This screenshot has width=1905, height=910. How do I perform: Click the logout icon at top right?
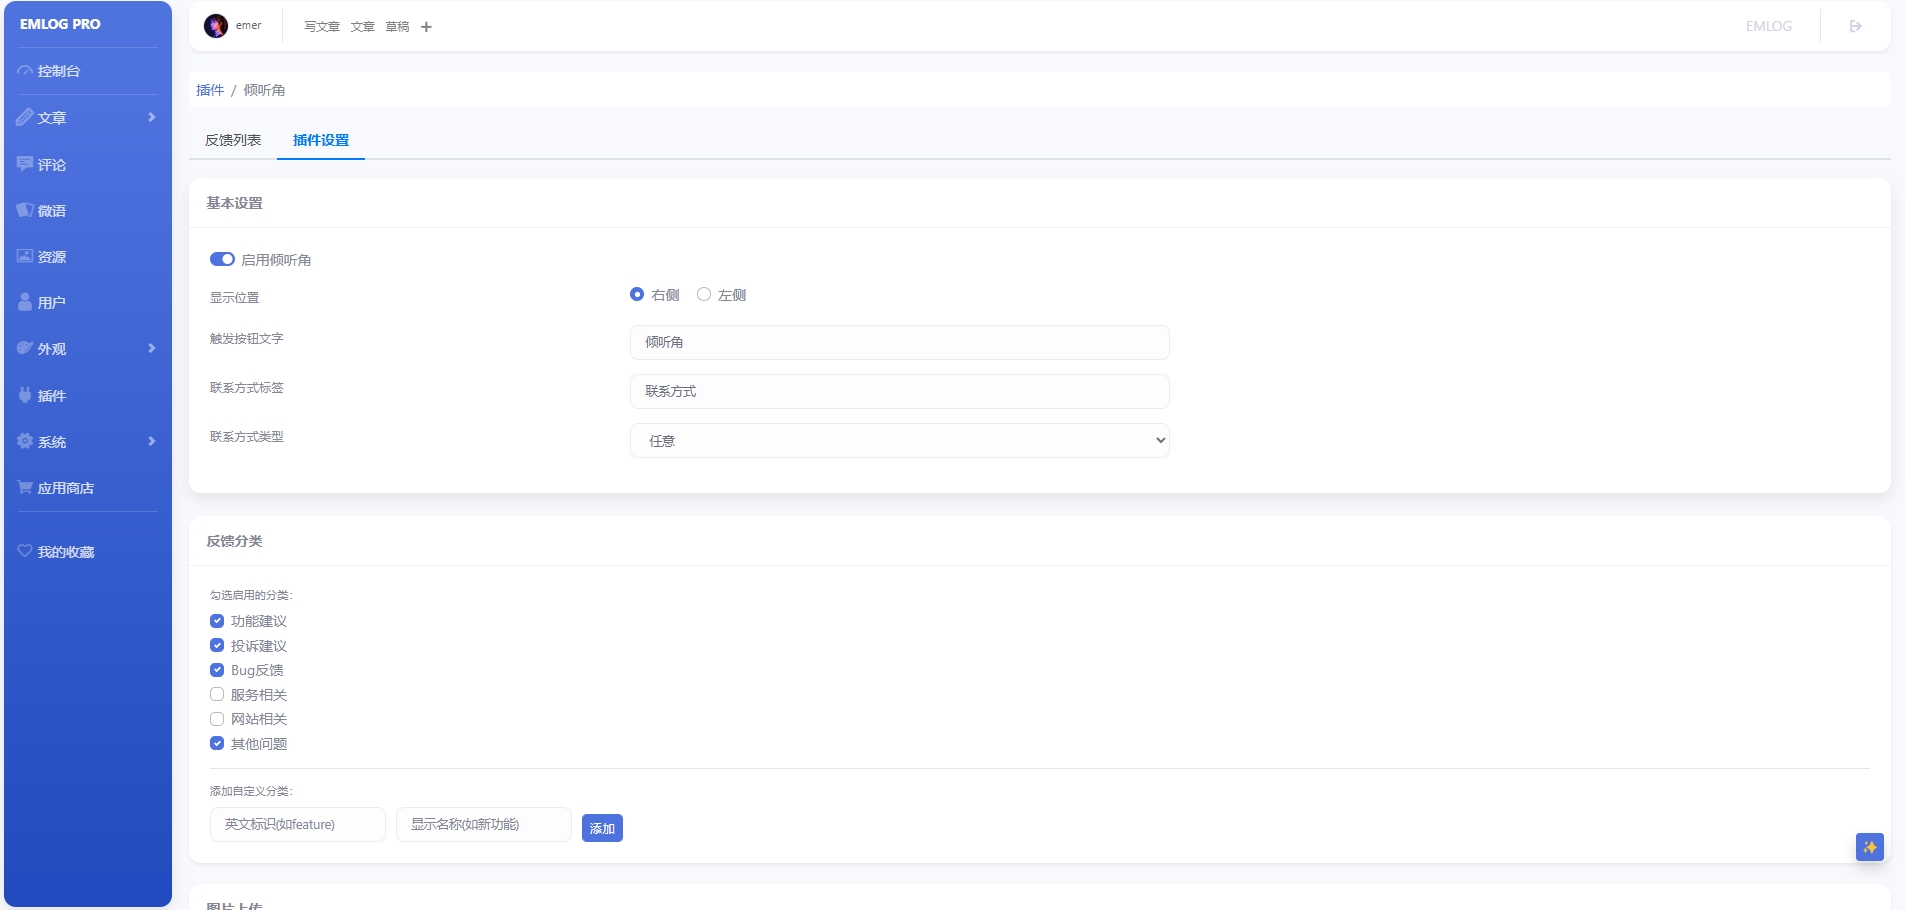1856,26
